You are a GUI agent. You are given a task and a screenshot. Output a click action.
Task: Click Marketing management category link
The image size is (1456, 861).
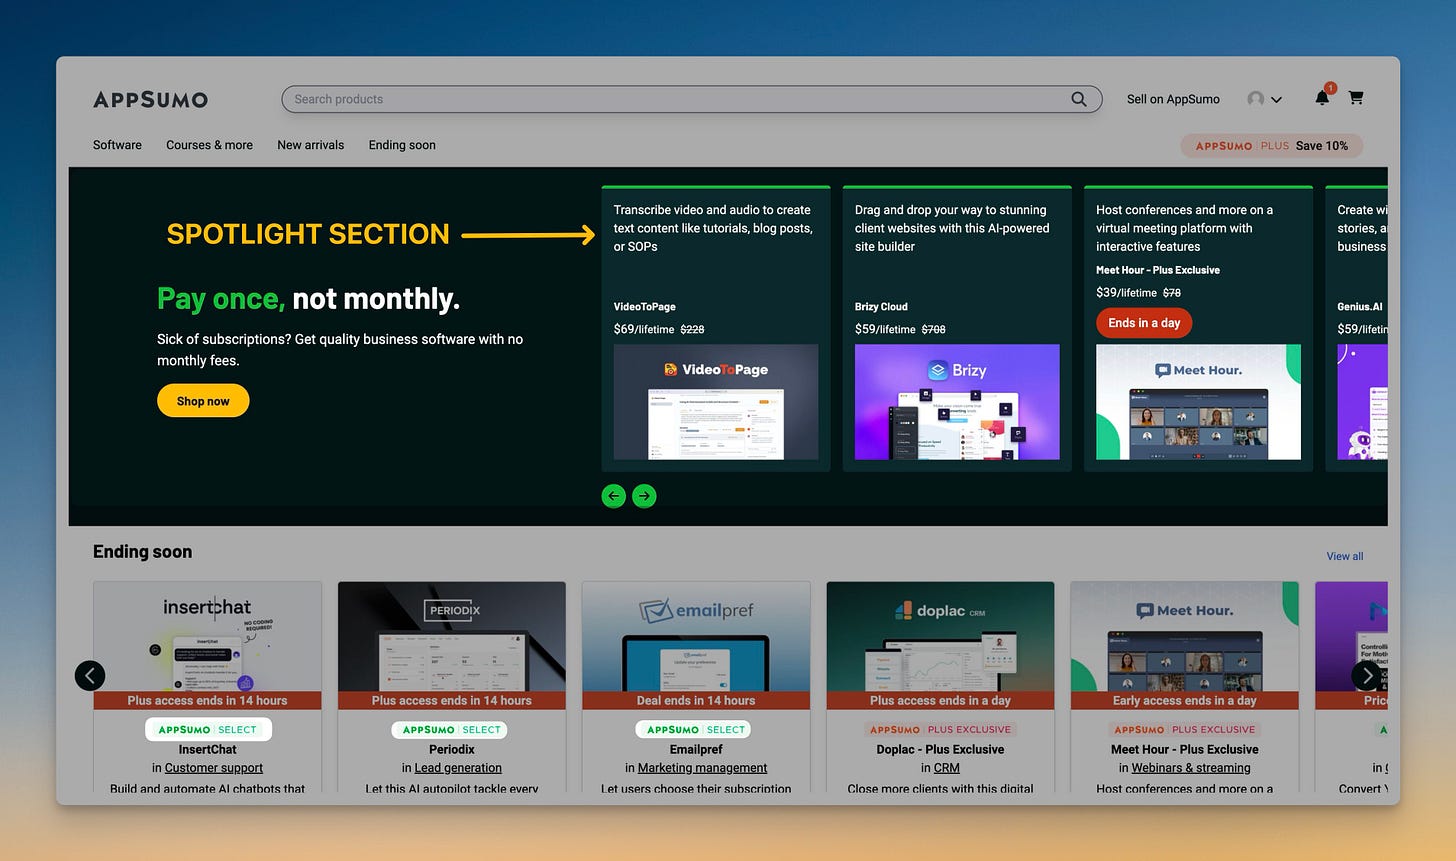[702, 768]
